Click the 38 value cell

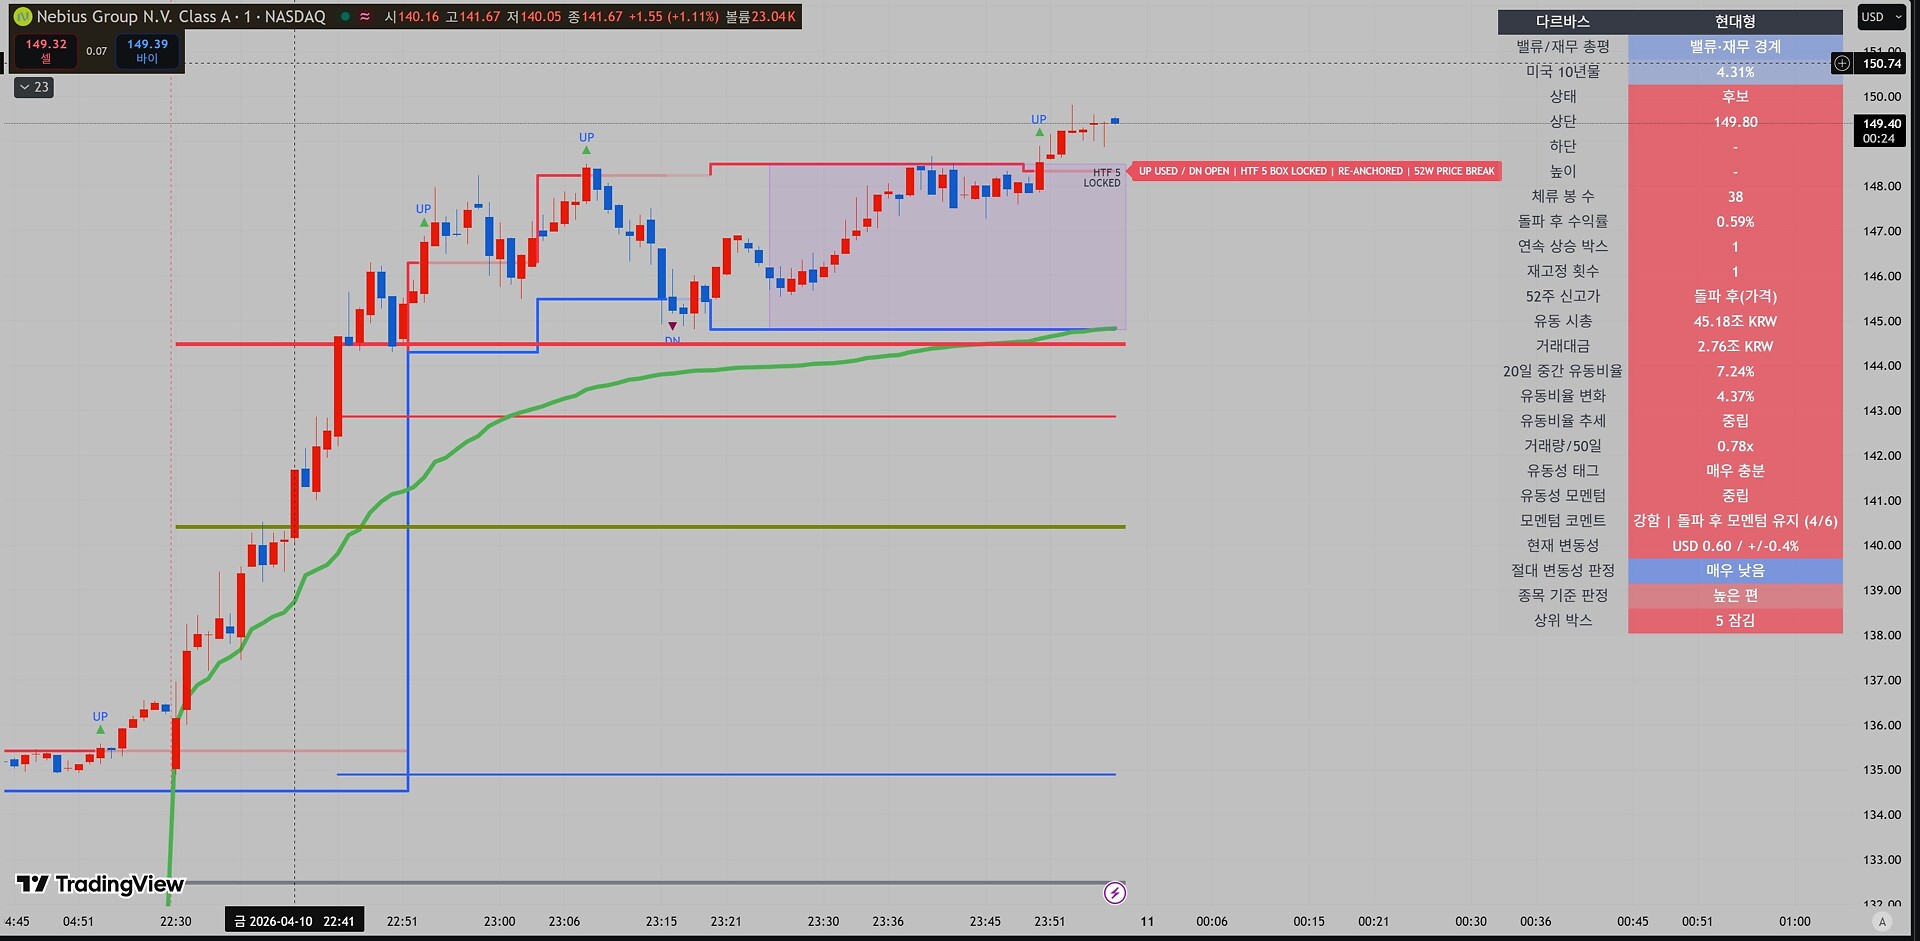[x=1735, y=197]
